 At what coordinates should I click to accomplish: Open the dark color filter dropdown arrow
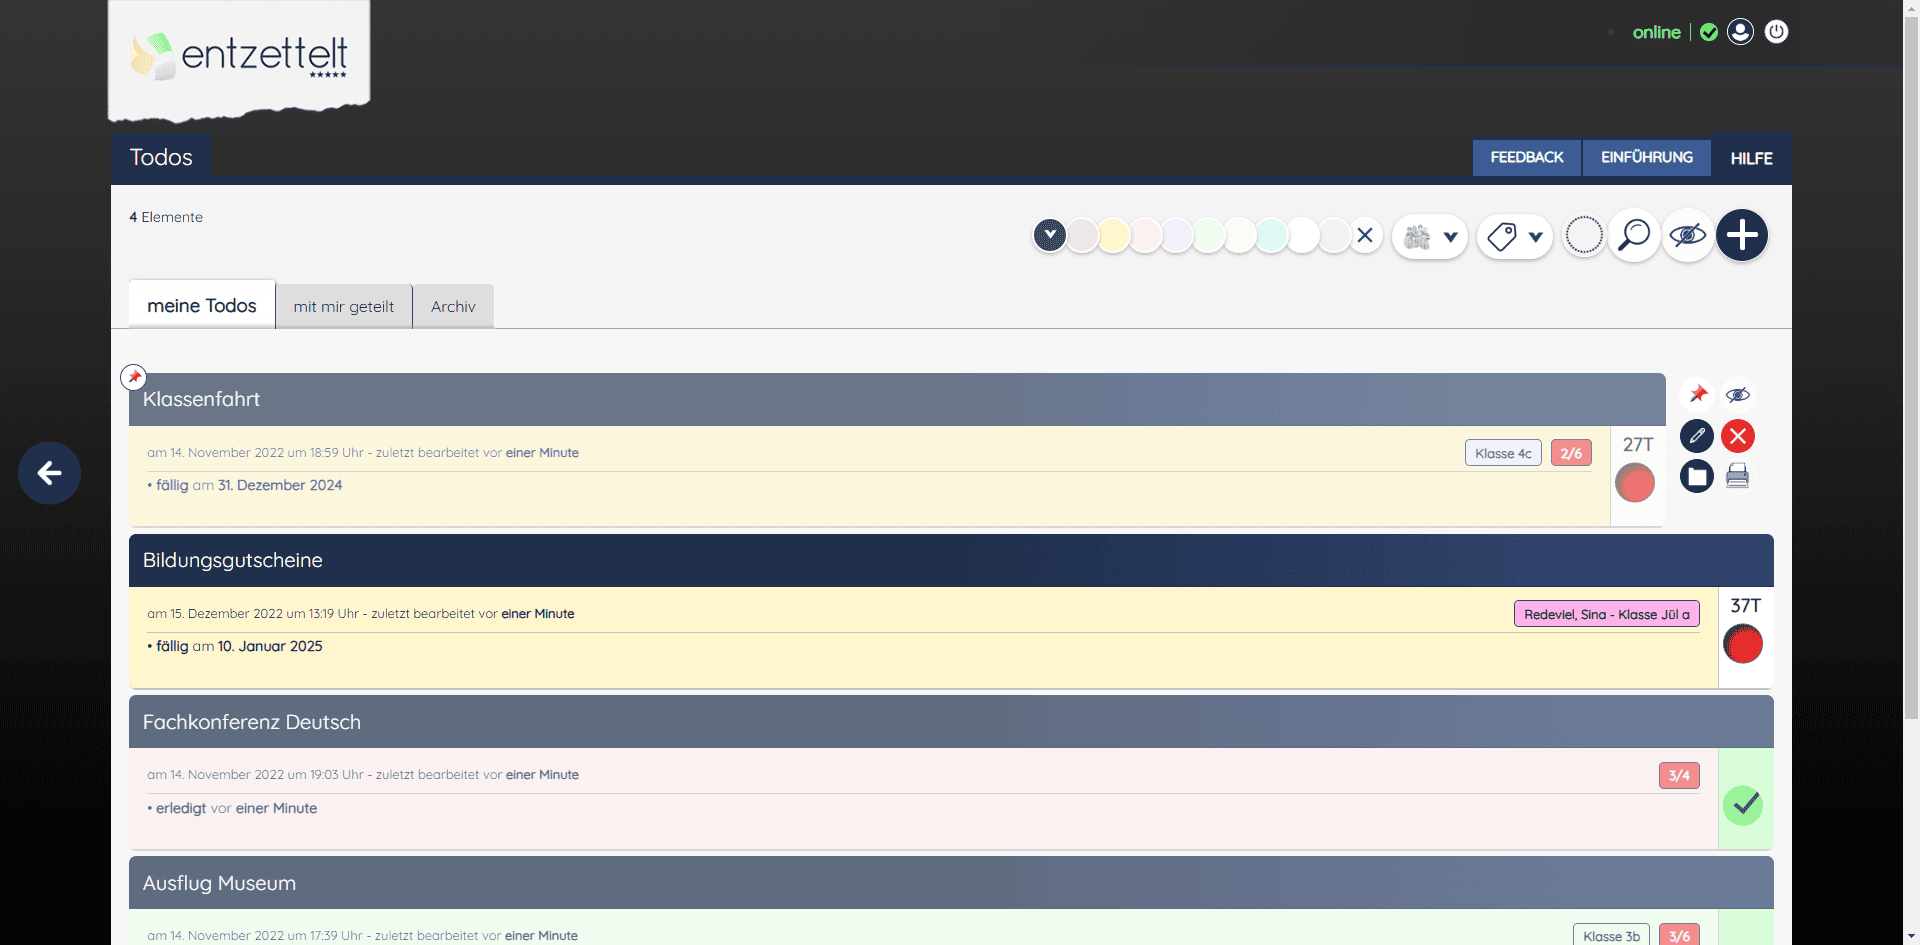click(x=1049, y=236)
